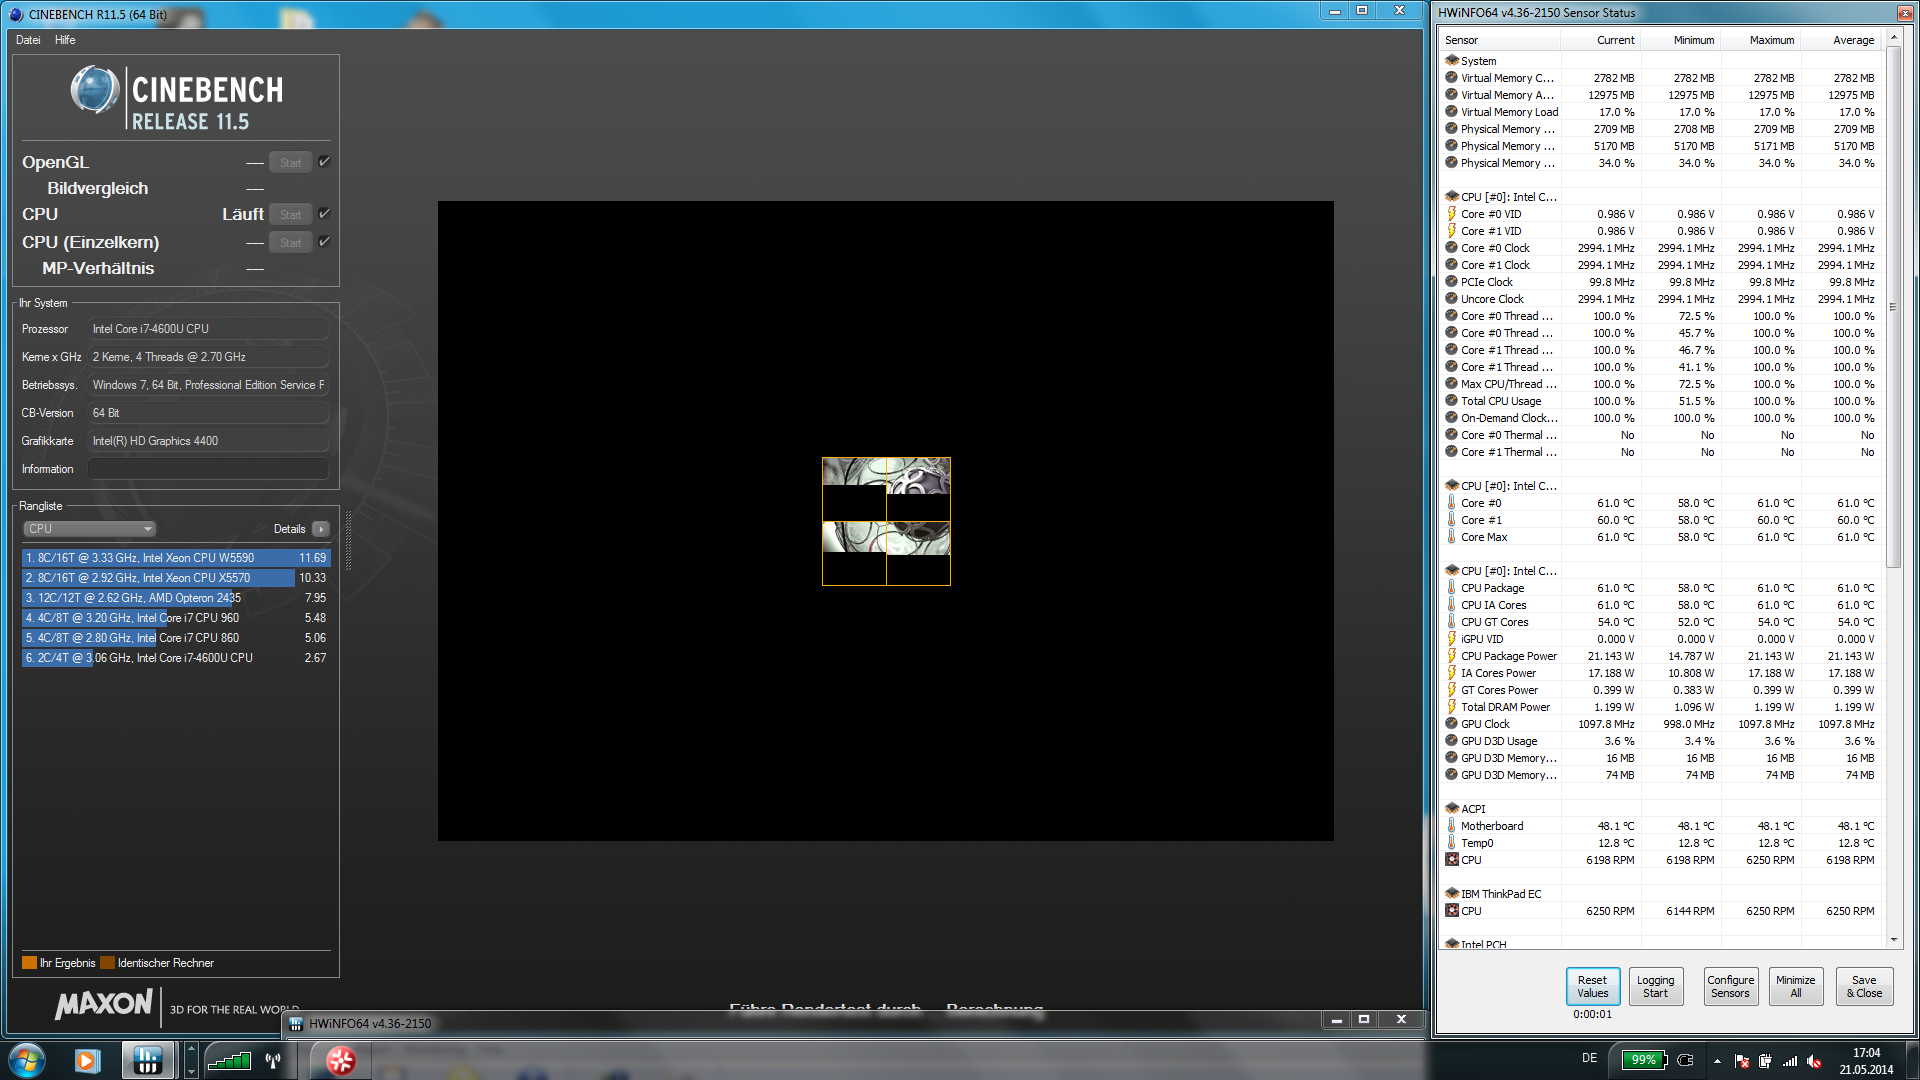This screenshot has height=1080, width=1920.
Task: Click the red ThinkVantage taskbar icon
Action: tap(340, 1060)
